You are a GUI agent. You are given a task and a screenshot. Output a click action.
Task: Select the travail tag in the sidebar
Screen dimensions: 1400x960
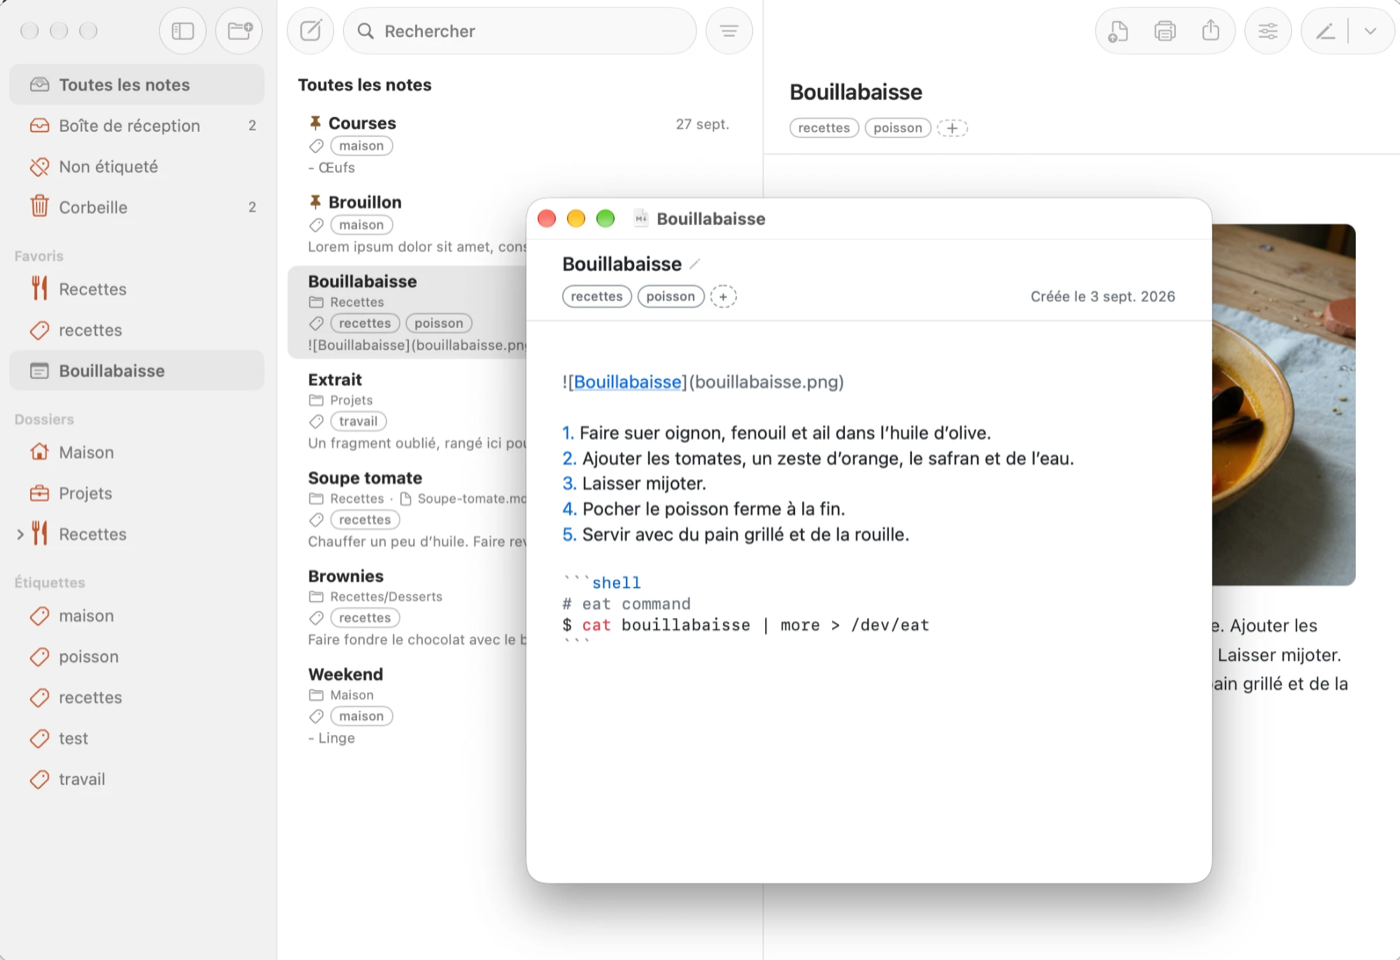[x=137, y=780]
